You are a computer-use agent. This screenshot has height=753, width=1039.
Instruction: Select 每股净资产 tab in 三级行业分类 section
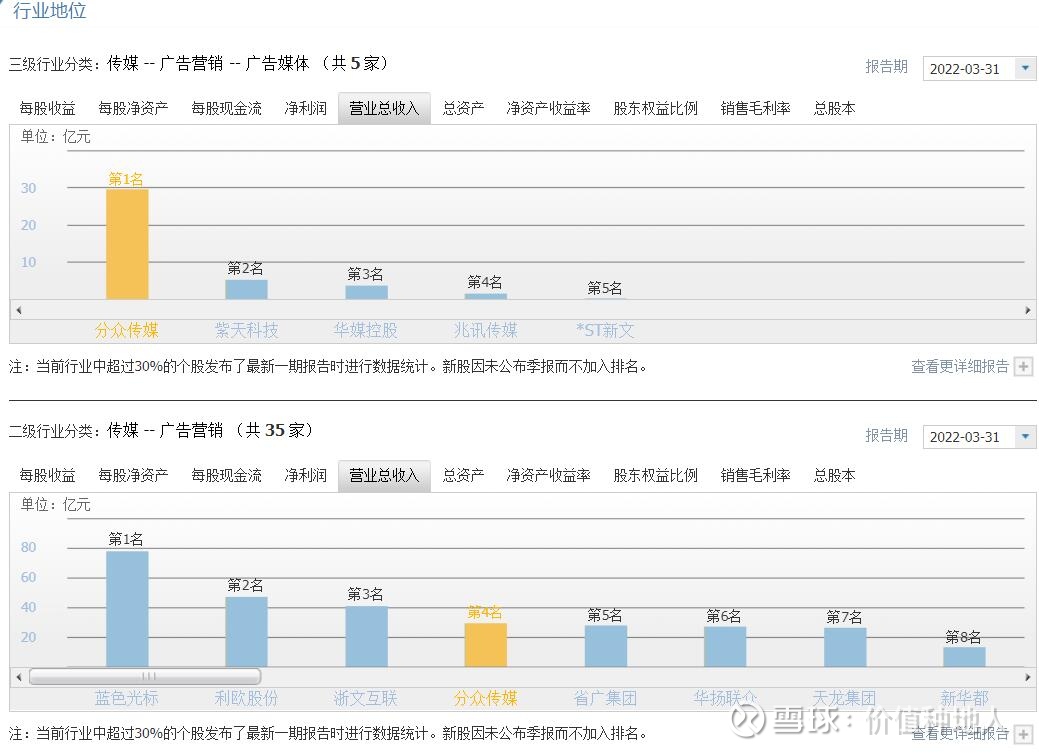(x=133, y=108)
